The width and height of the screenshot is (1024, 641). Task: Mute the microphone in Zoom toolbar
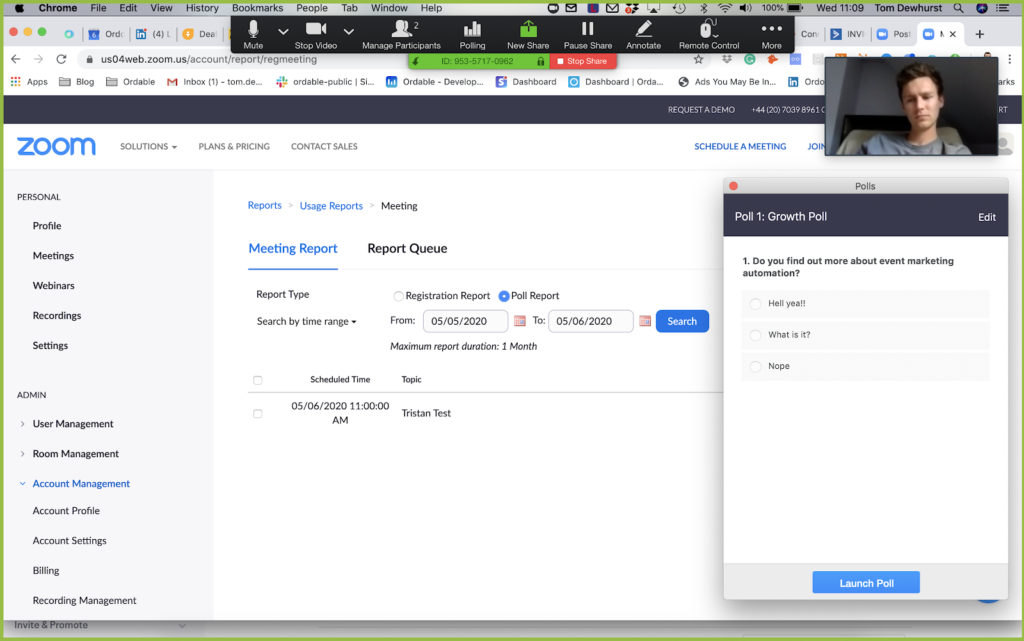point(253,35)
